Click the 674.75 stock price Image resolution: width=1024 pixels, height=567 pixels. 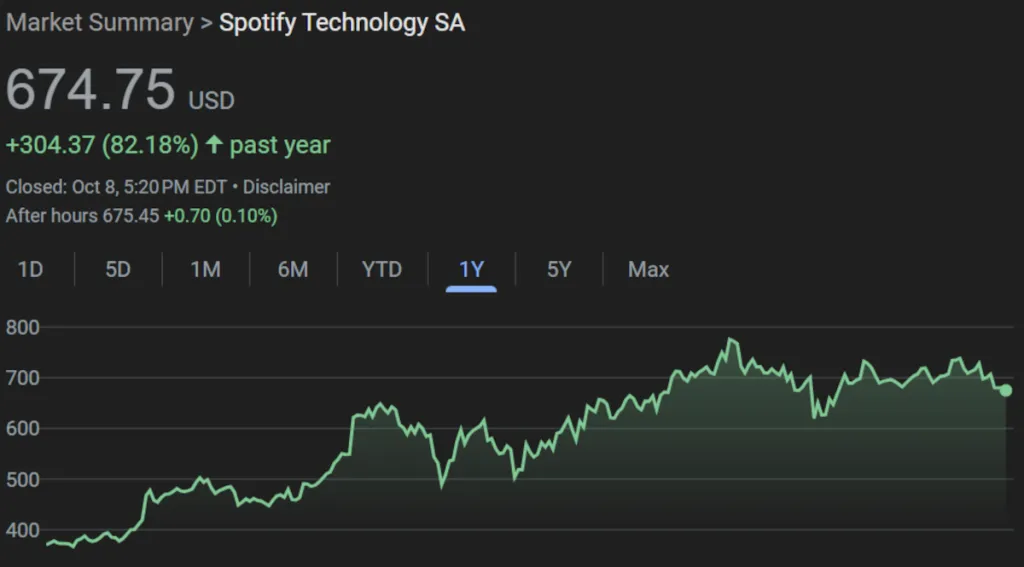point(90,90)
